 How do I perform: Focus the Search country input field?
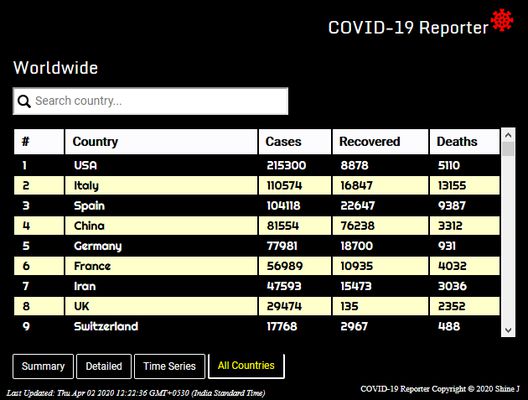(151, 101)
